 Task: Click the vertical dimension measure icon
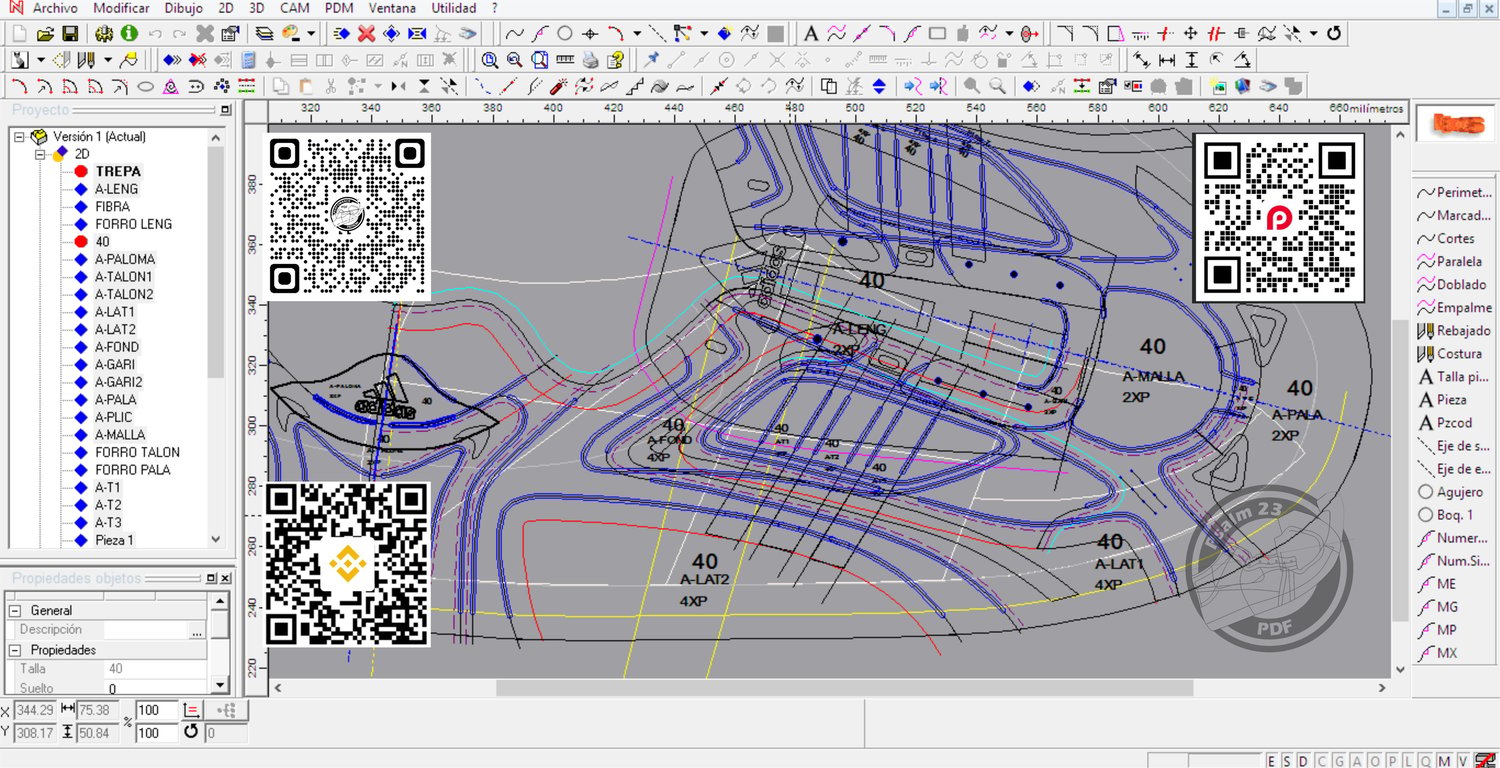[x=1192, y=60]
